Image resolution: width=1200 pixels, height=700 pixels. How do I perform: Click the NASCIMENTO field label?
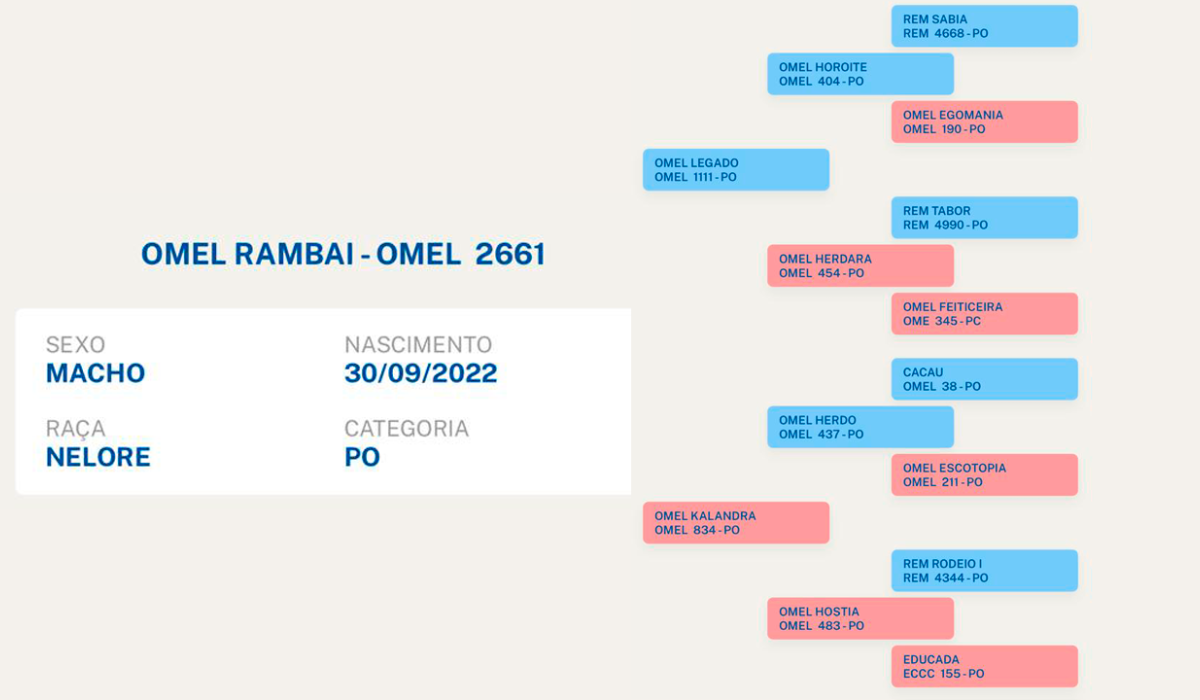pos(418,345)
